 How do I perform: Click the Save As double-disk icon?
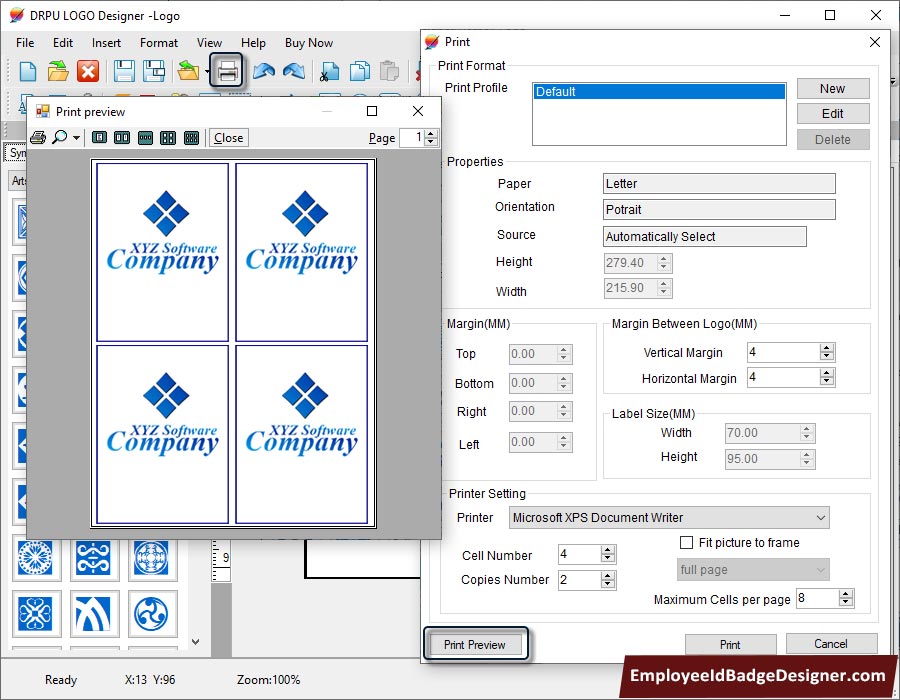(154, 72)
